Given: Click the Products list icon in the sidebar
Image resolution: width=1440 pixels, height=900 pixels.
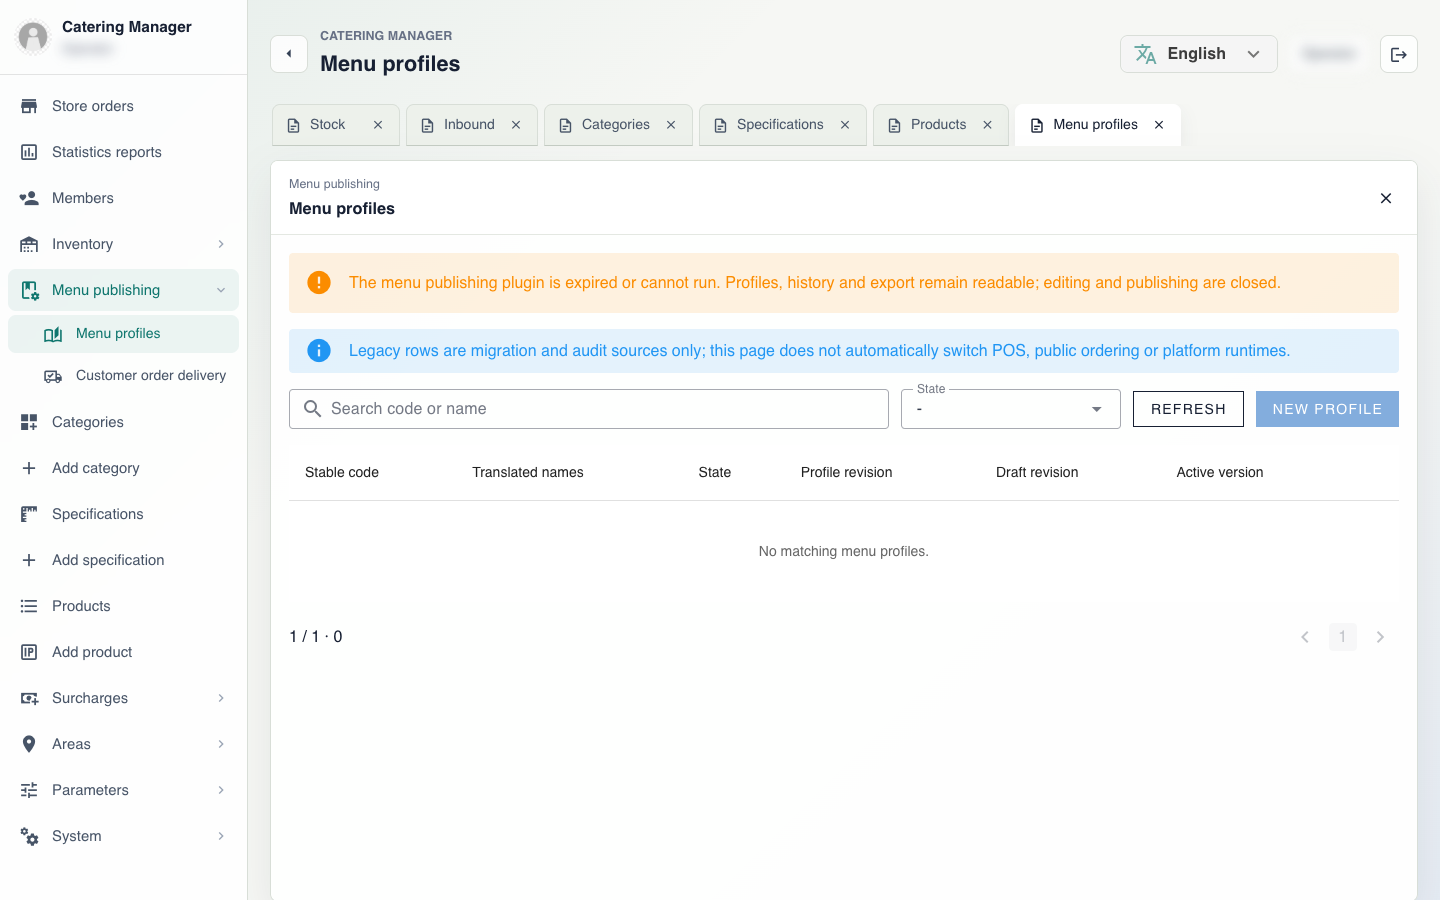Looking at the screenshot, I should [29, 606].
